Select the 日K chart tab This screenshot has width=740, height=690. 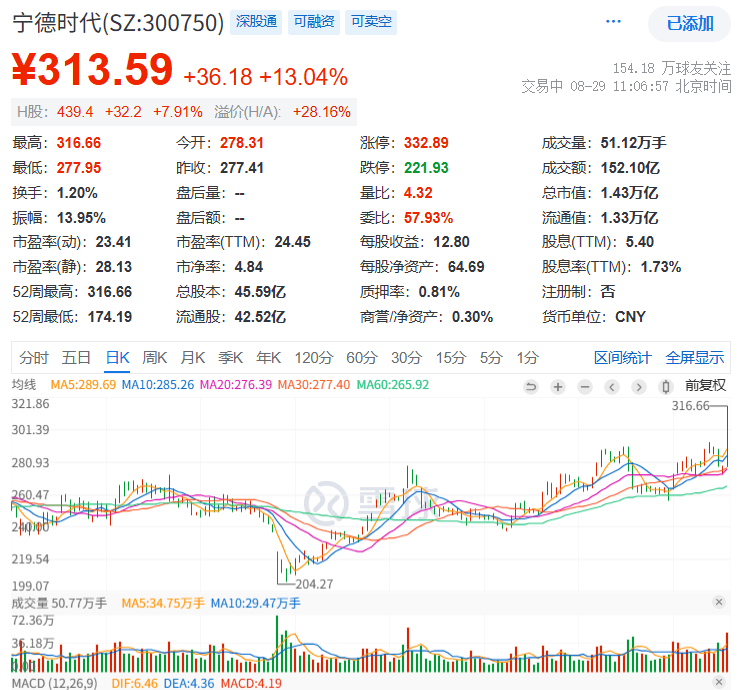tap(118, 358)
